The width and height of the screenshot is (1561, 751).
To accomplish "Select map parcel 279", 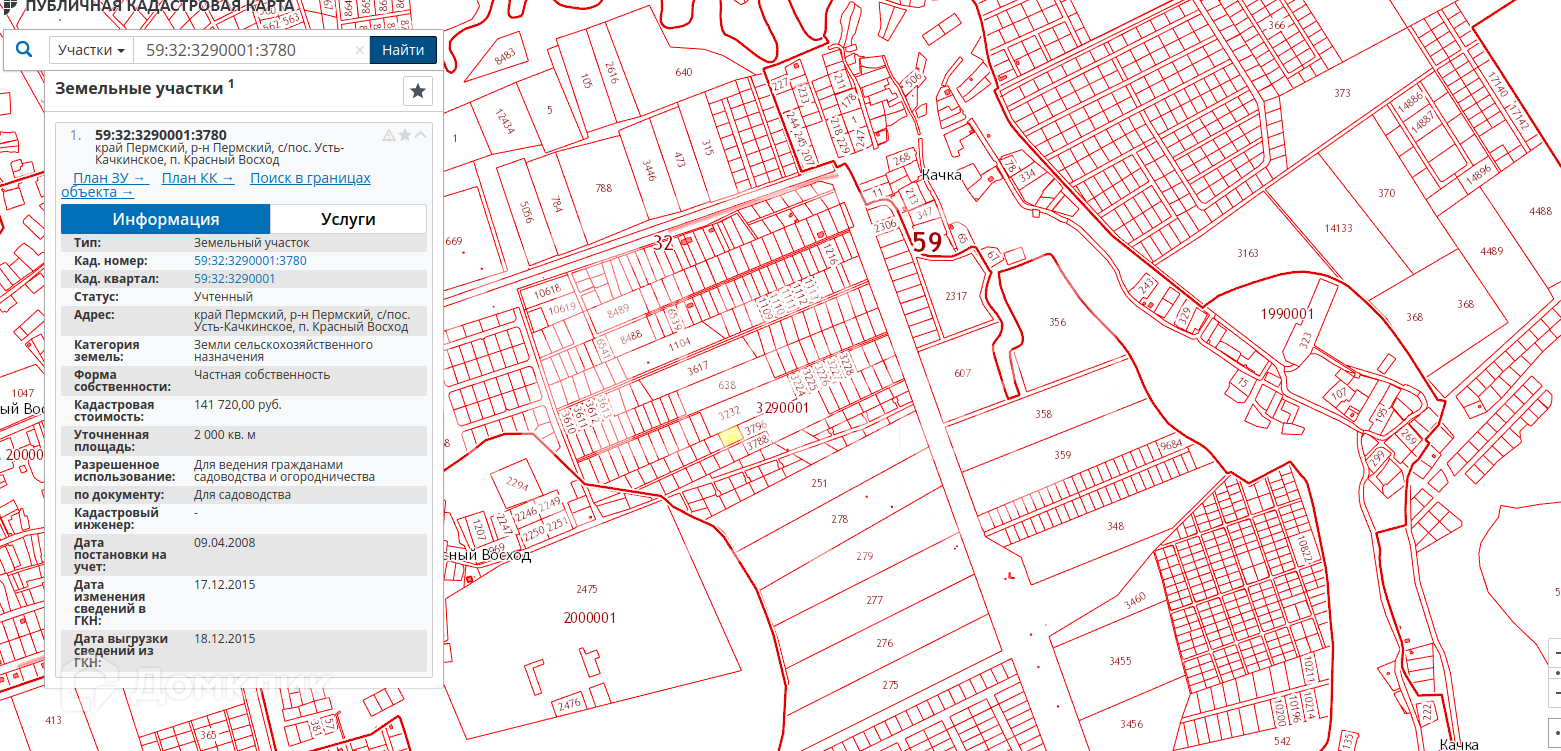I will coord(865,556).
